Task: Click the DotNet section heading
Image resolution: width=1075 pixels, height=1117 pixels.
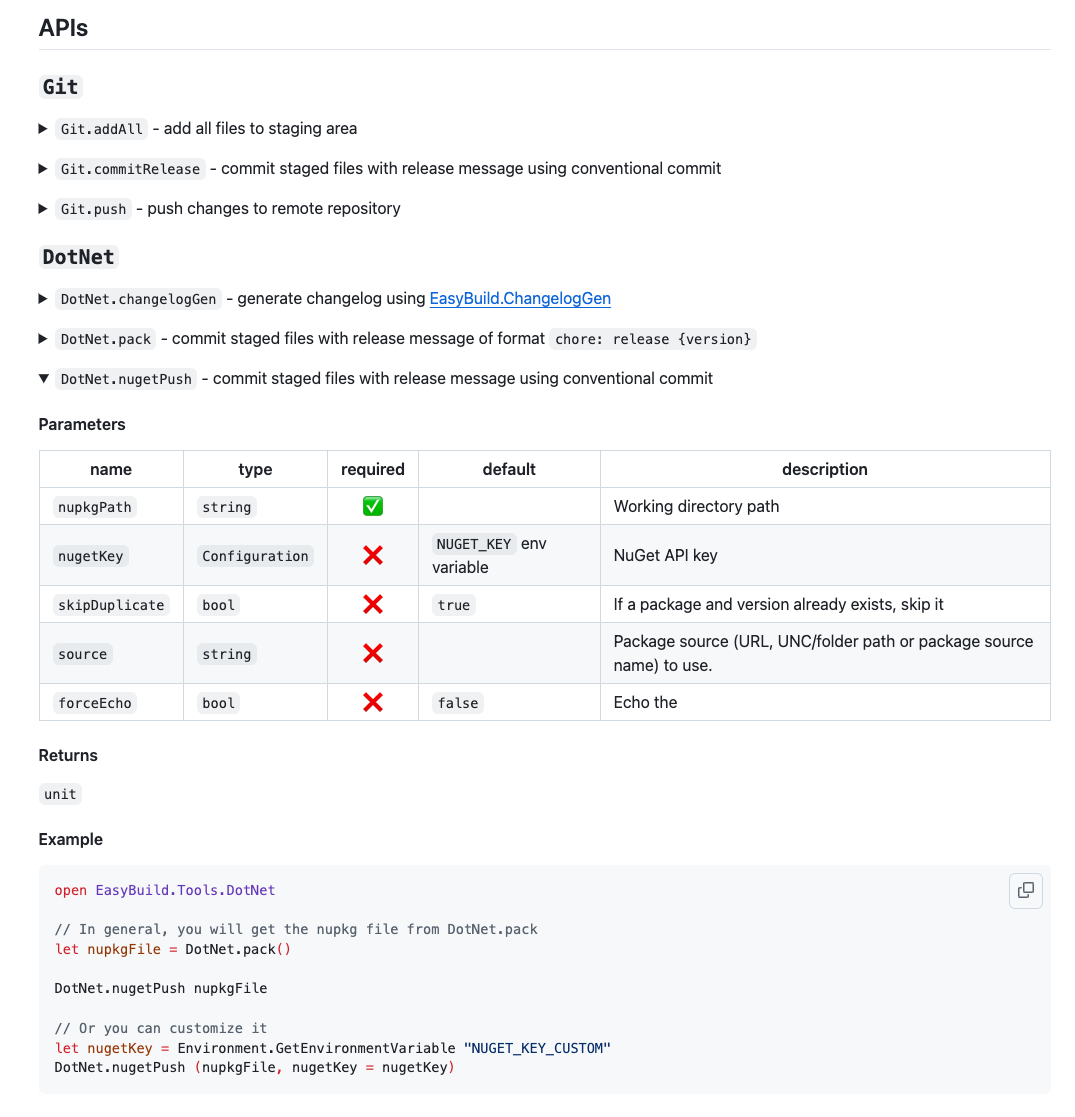Action: 78,257
